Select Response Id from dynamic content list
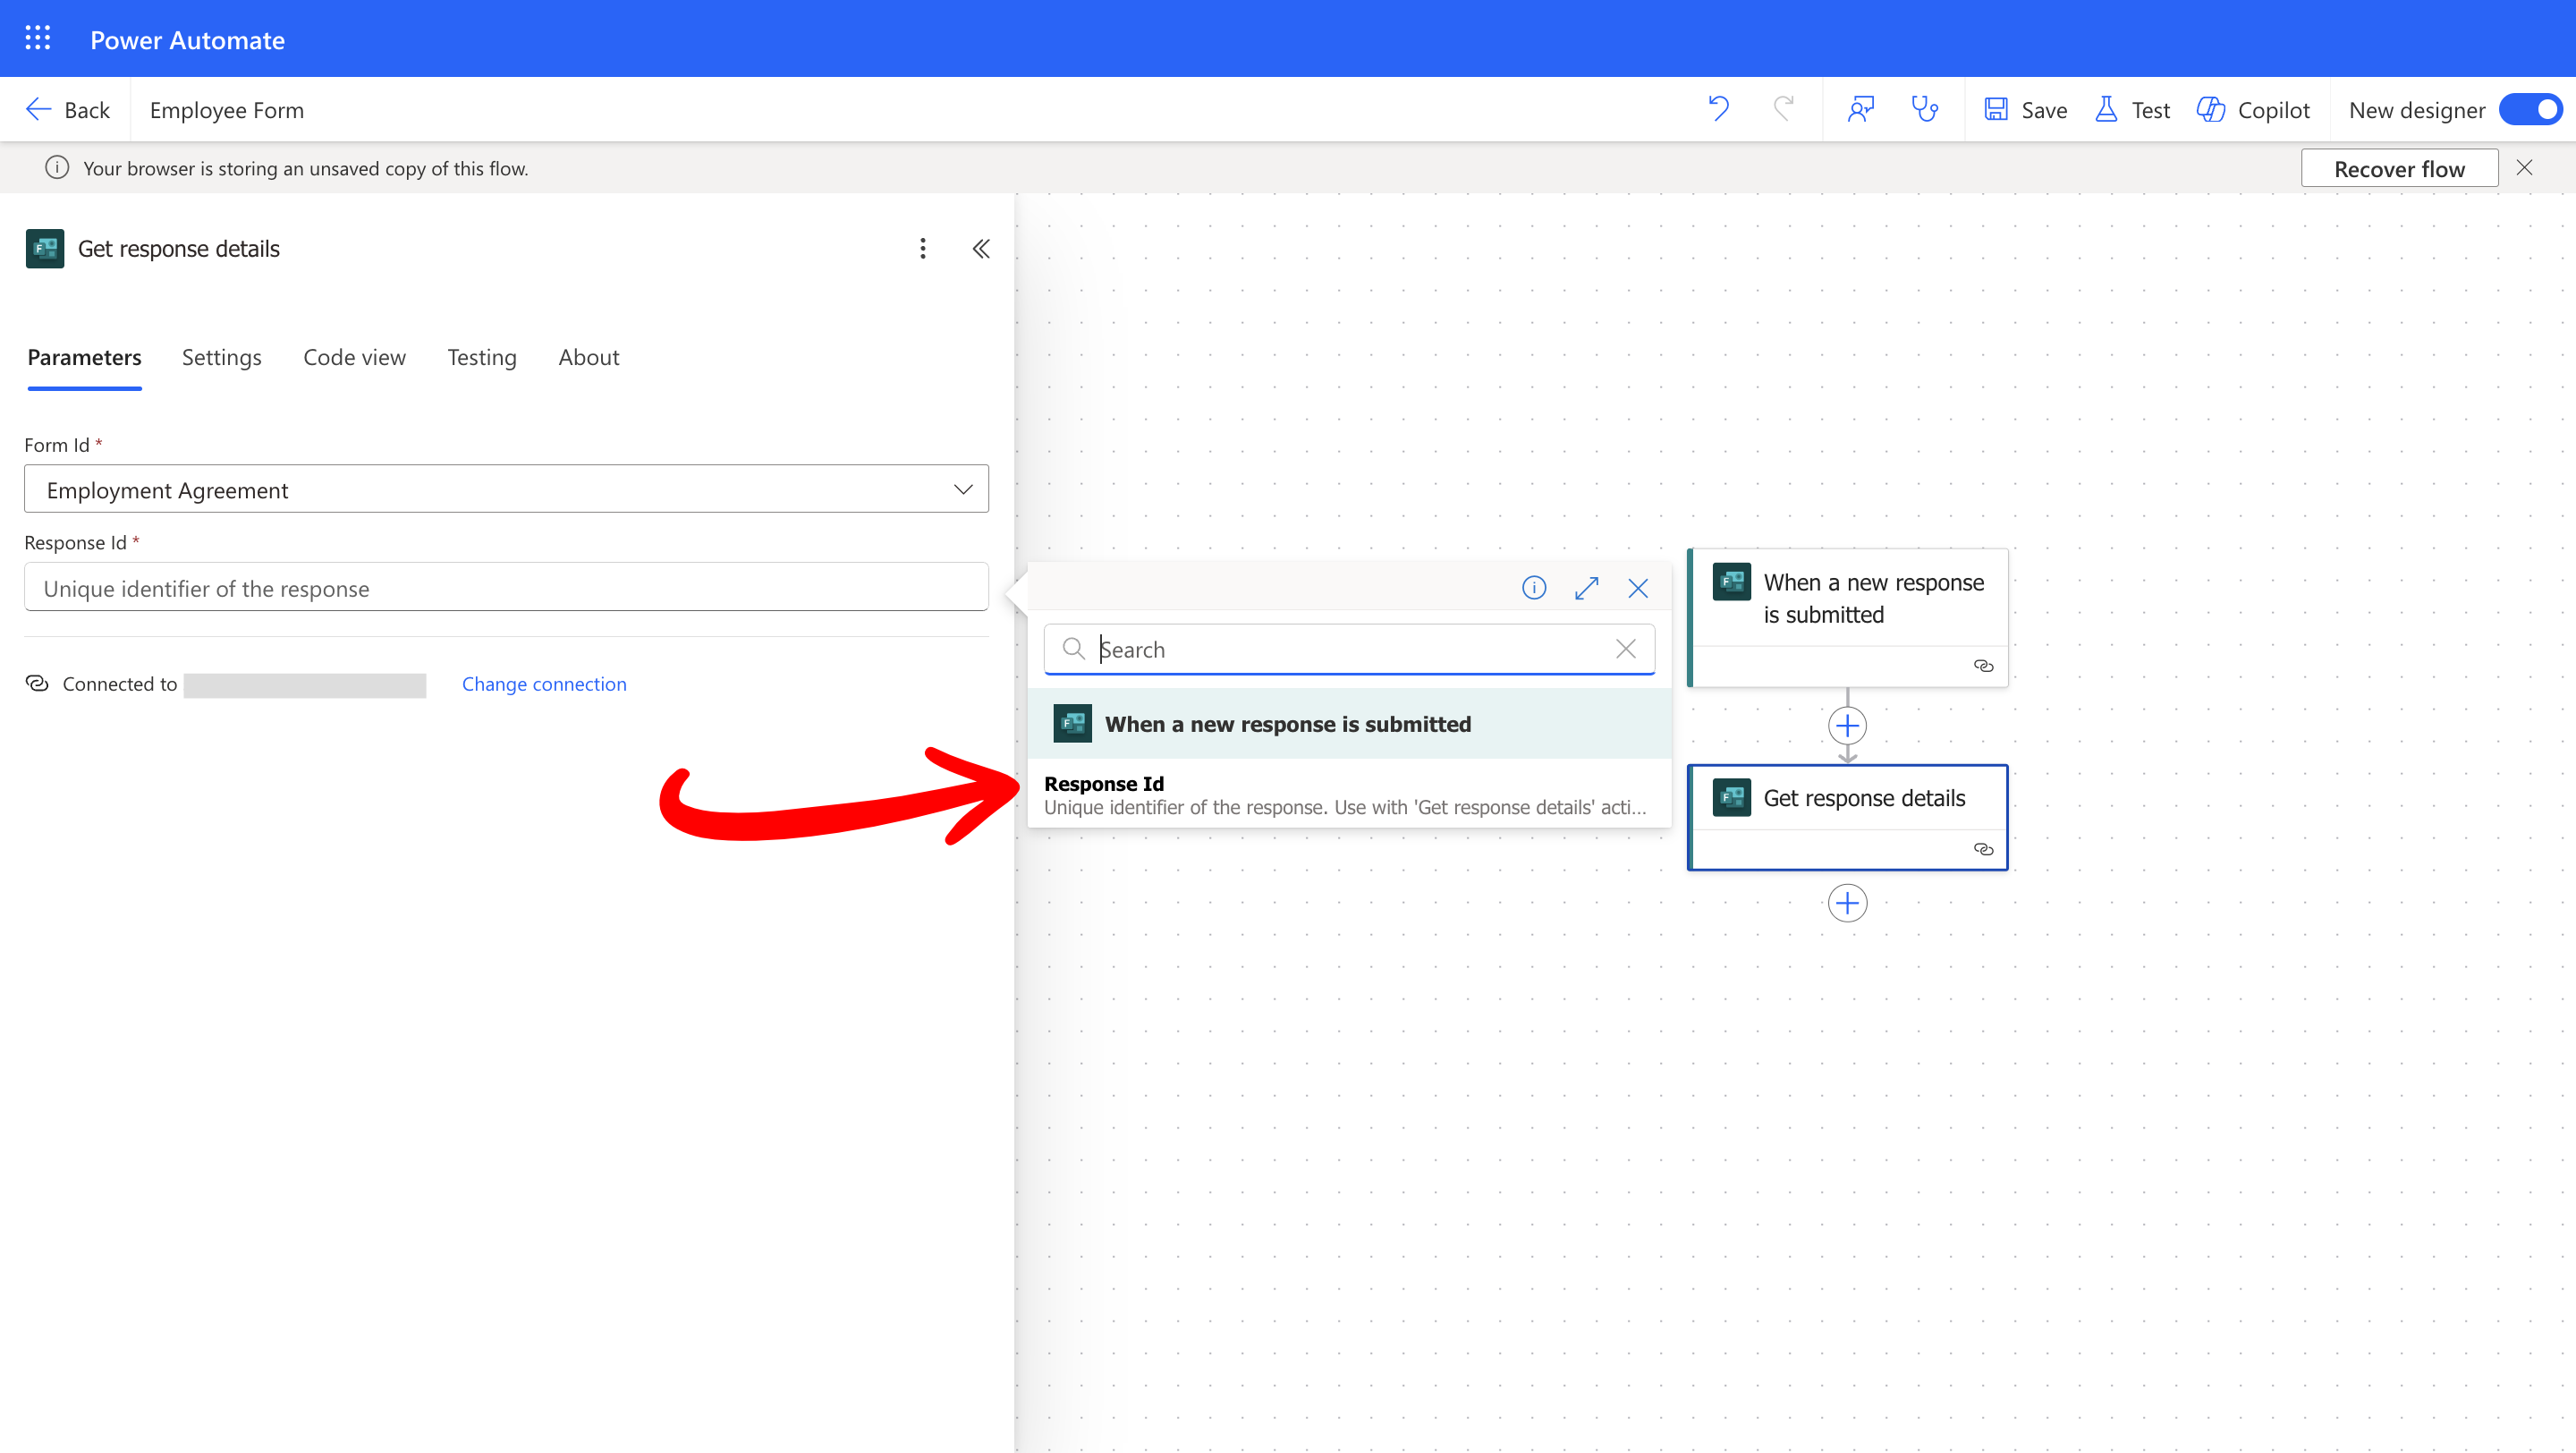Viewport: 2576px width, 1453px height. 1105,784
